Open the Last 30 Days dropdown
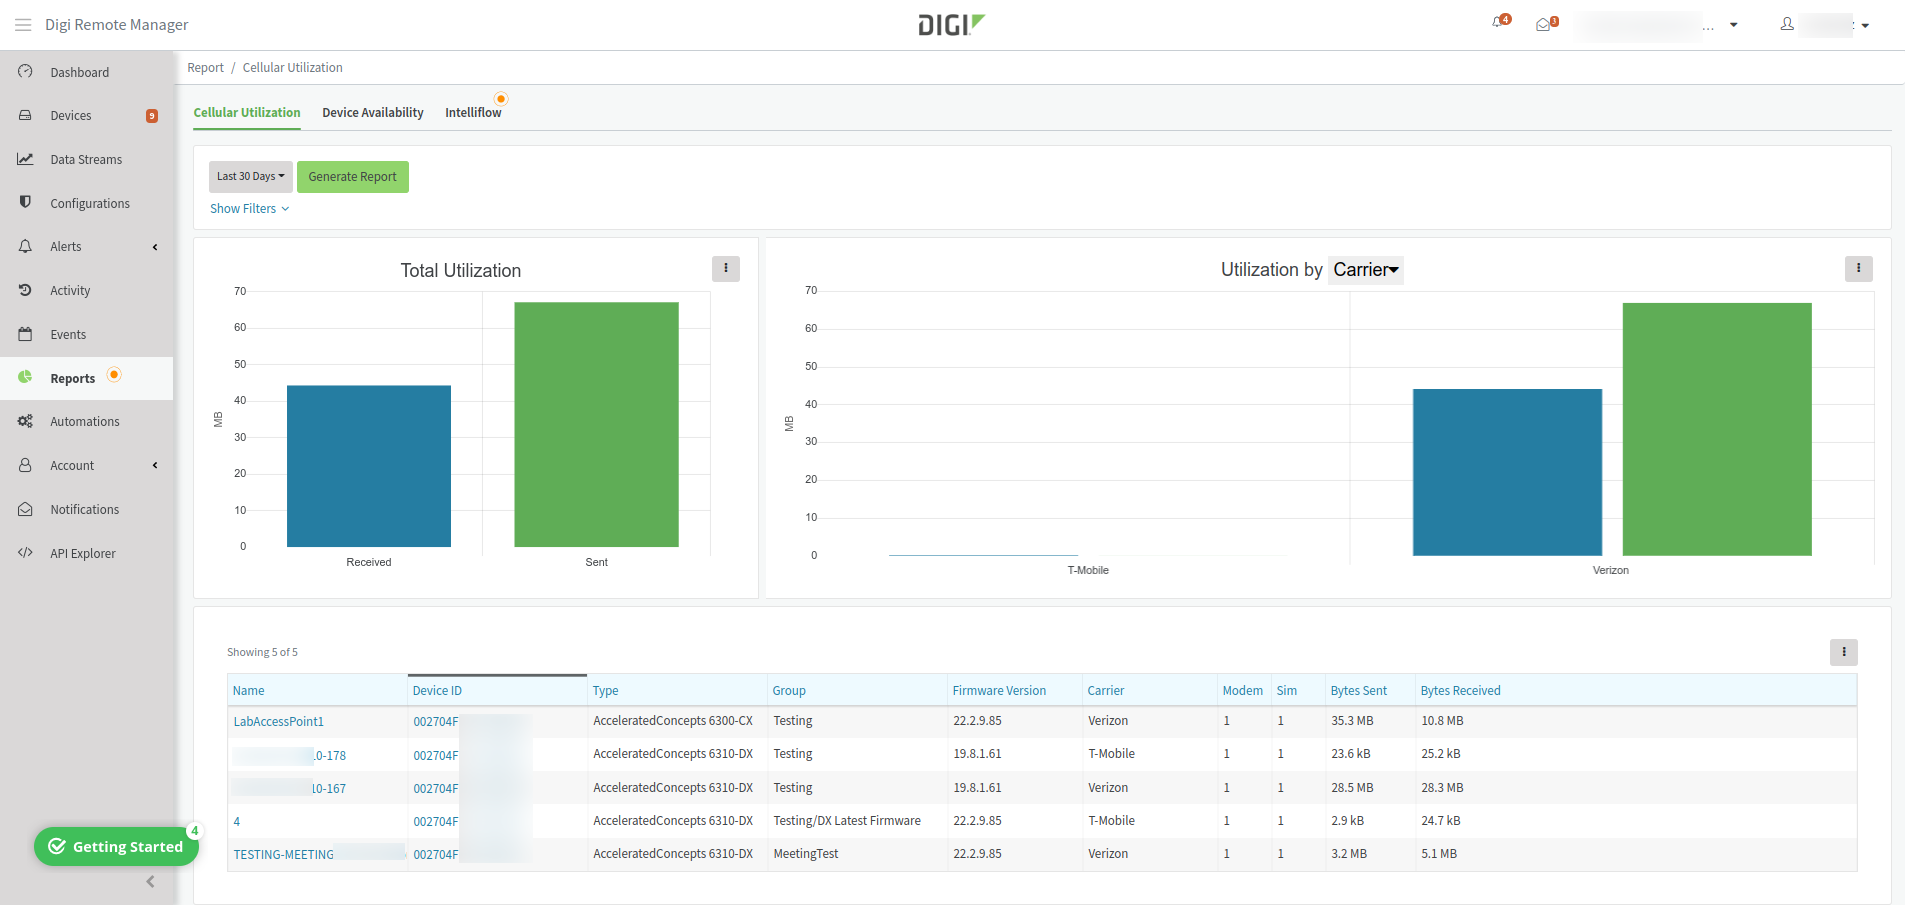Image resolution: width=1905 pixels, height=905 pixels. pyautogui.click(x=251, y=177)
